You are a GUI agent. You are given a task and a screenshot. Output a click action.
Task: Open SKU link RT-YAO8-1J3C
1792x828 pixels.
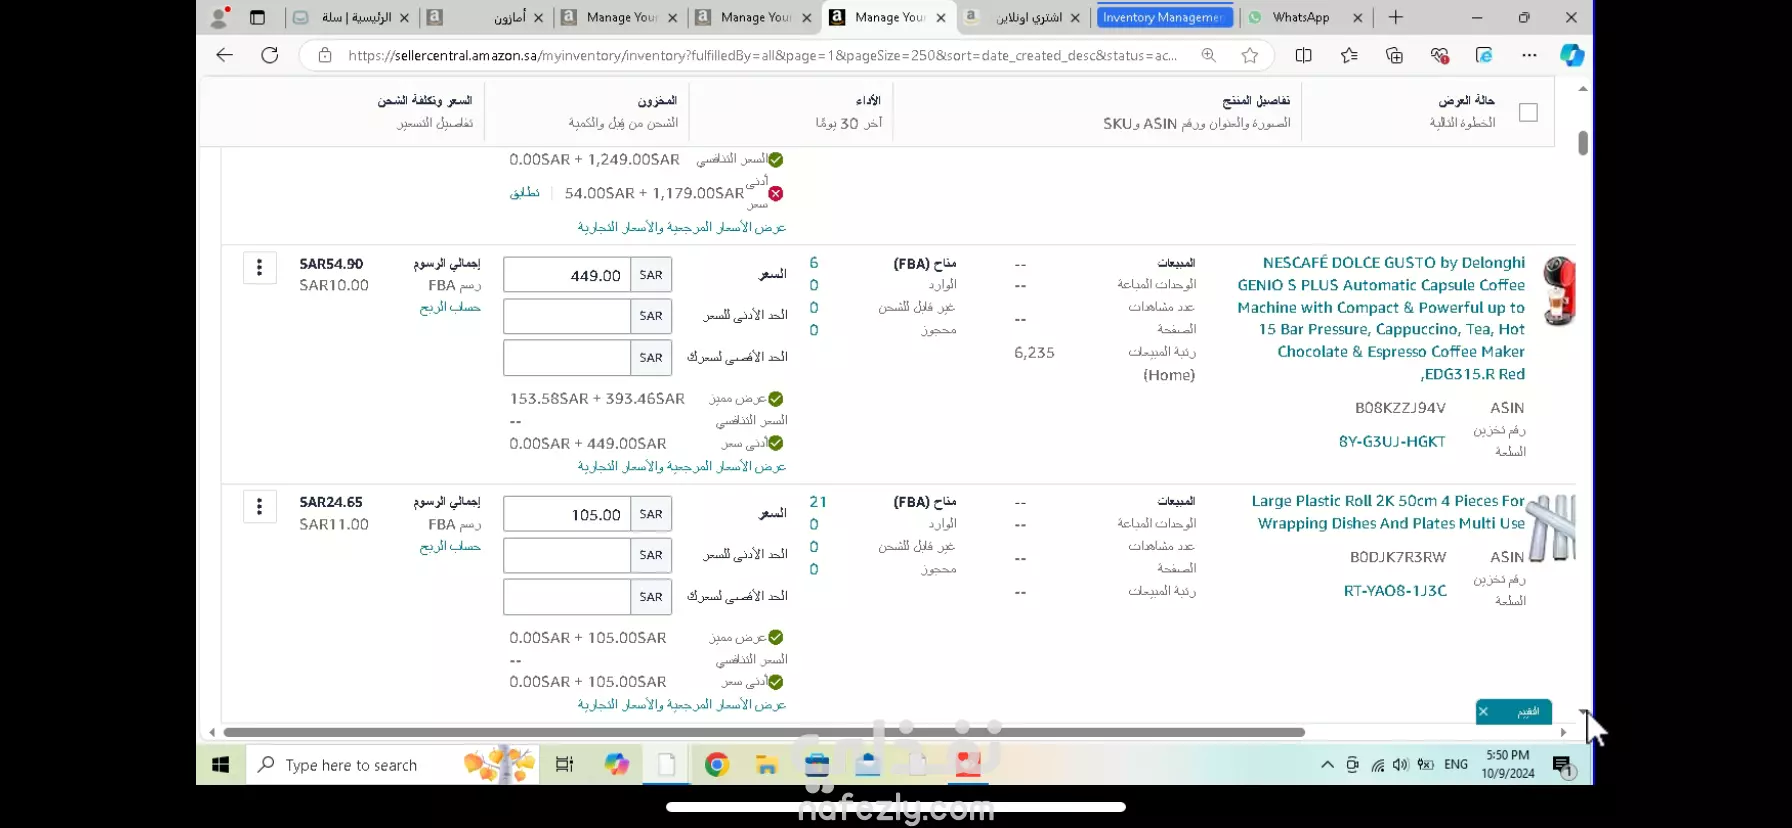1395,590
